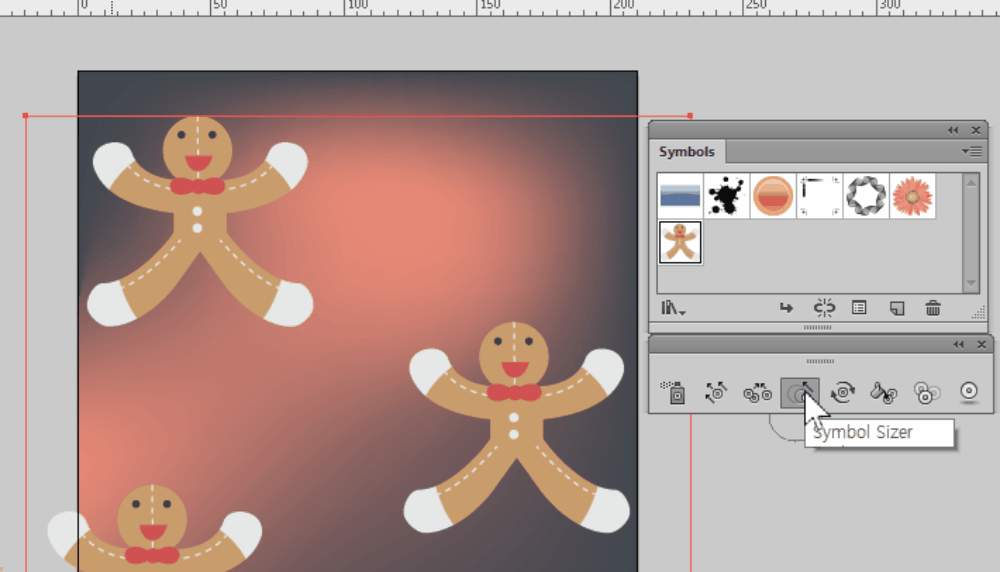Select the Symbol Stainer tool
The height and width of the screenshot is (572, 1000).
point(884,392)
